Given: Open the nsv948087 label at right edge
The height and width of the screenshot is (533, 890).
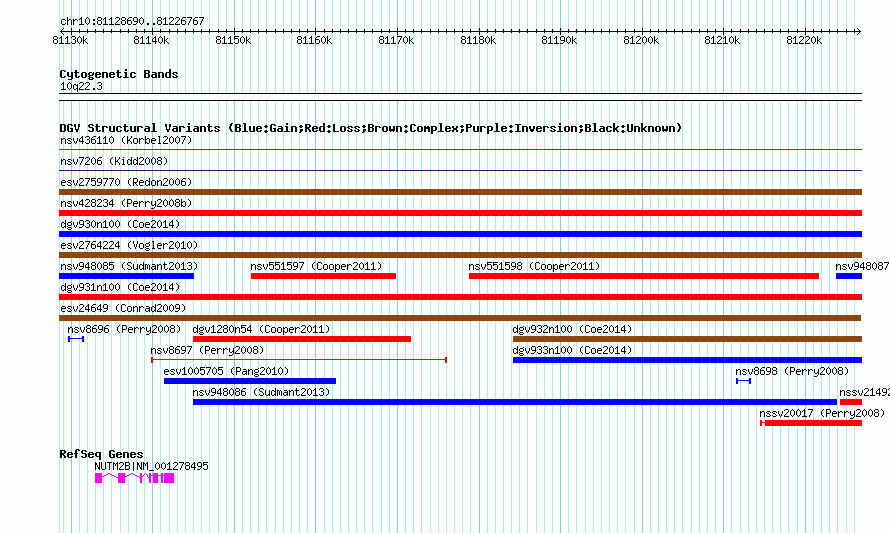Looking at the screenshot, I should [862, 266].
